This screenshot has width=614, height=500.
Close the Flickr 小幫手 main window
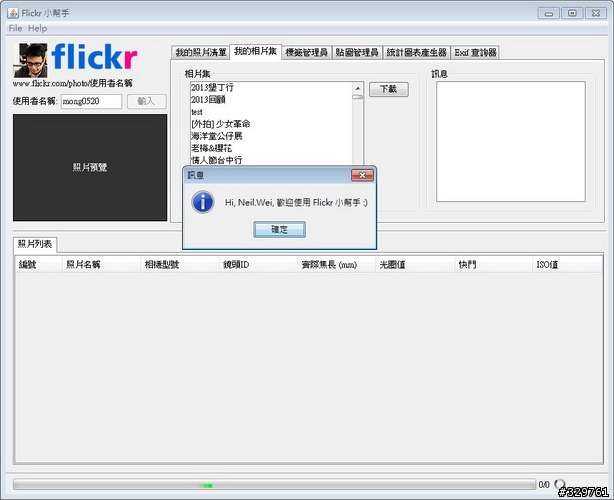[596, 13]
